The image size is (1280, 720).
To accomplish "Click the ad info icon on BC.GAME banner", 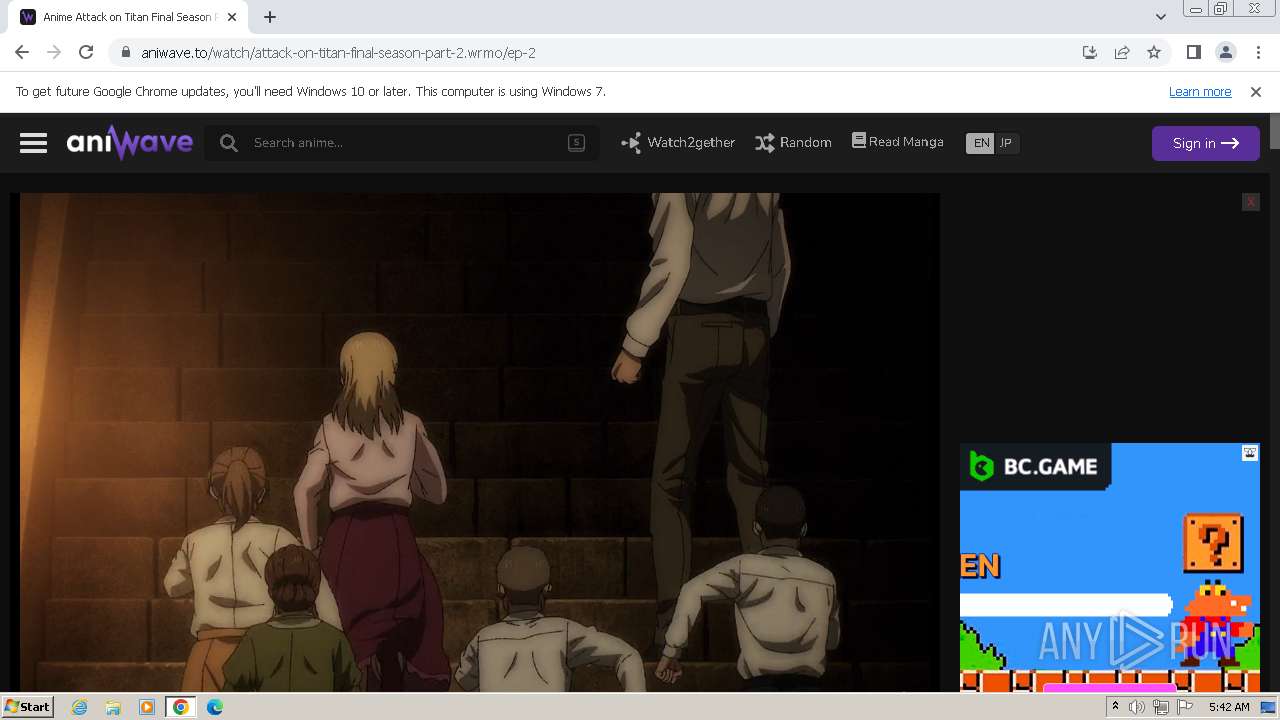I will click(1250, 453).
